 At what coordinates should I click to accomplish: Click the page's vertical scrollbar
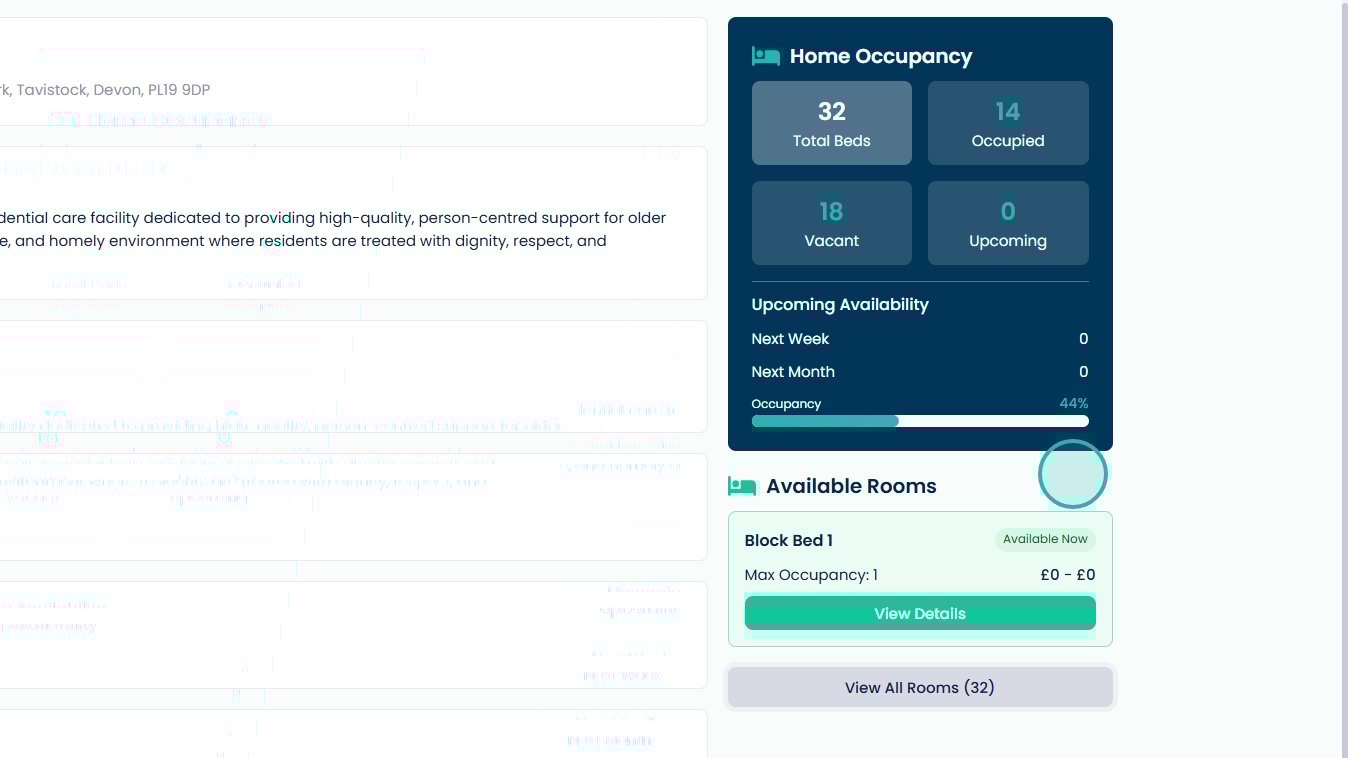point(1343,379)
